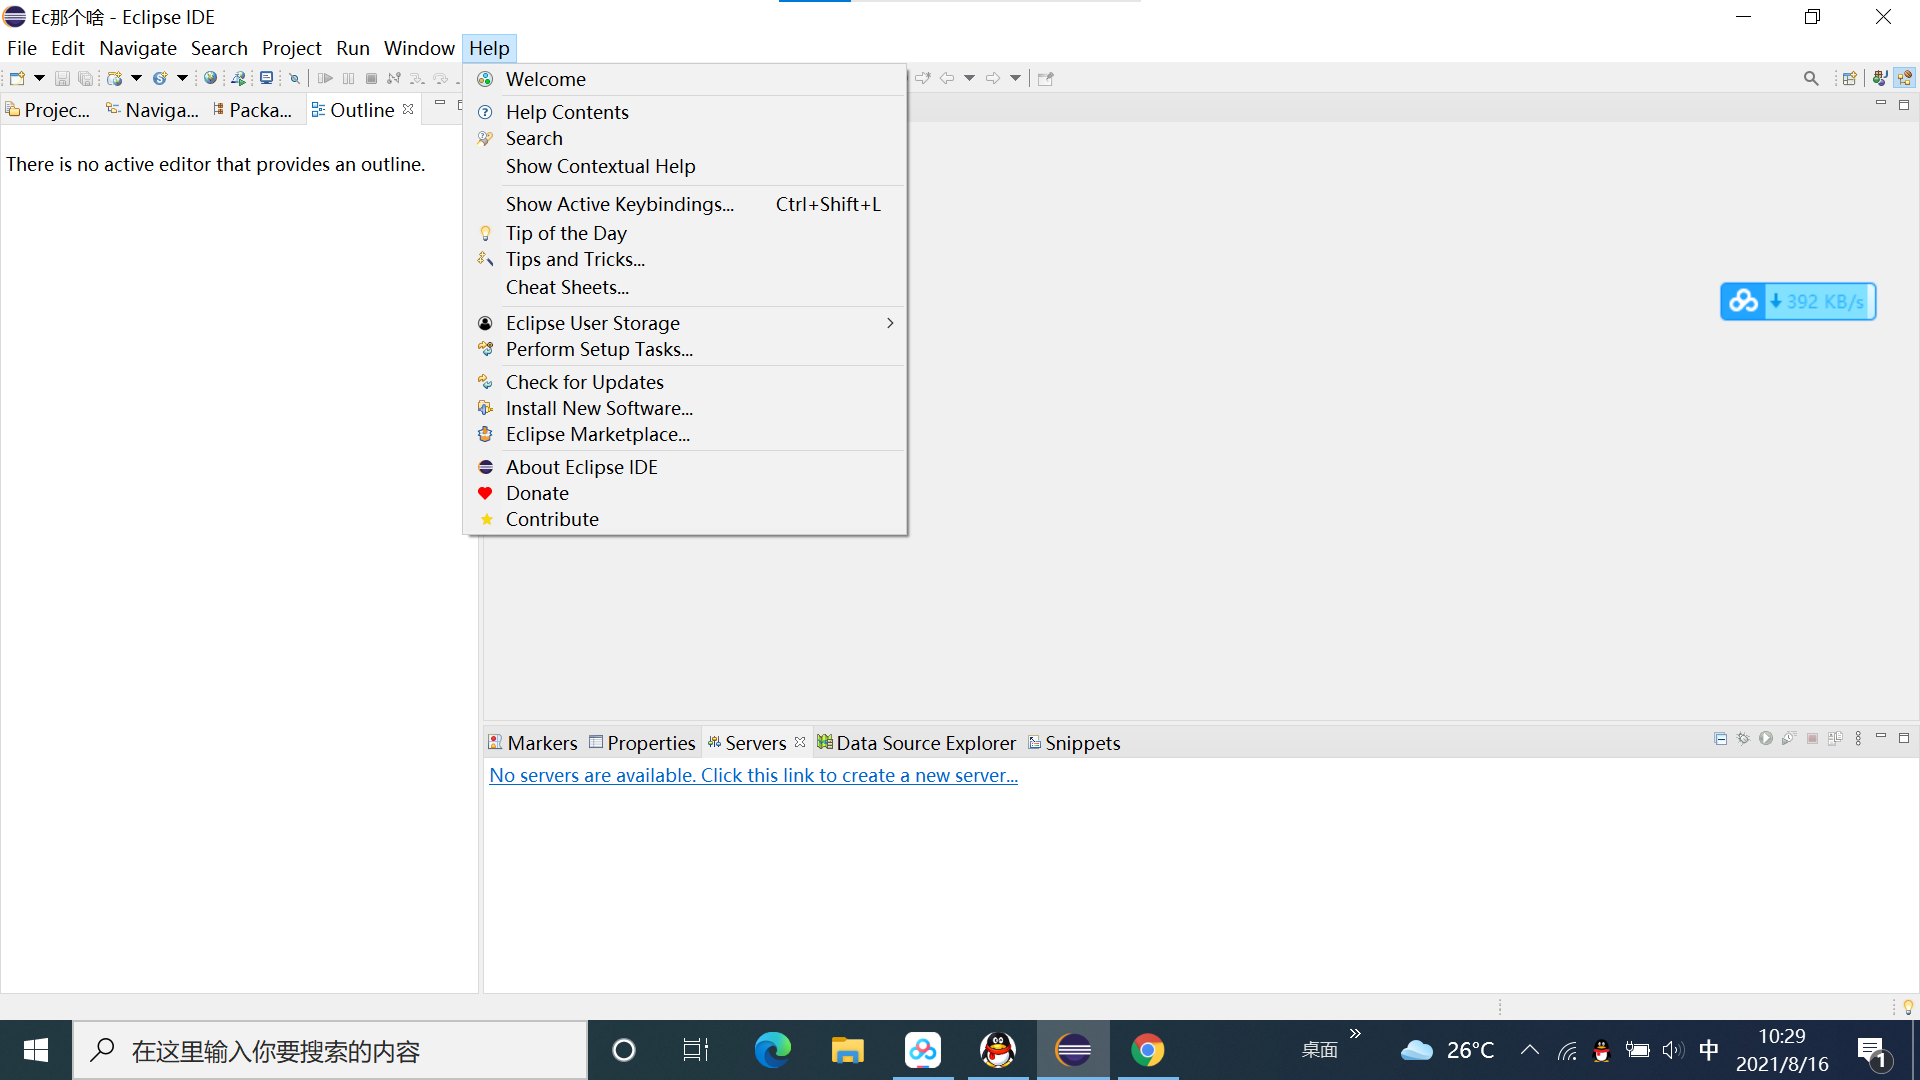Collapse all in the Servers view
Screen dimensions: 1920x1080
(x=1720, y=739)
